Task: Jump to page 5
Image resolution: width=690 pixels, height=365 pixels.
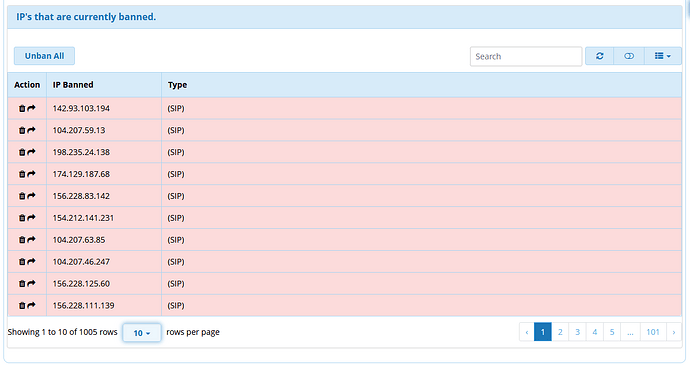Action: pos(612,332)
